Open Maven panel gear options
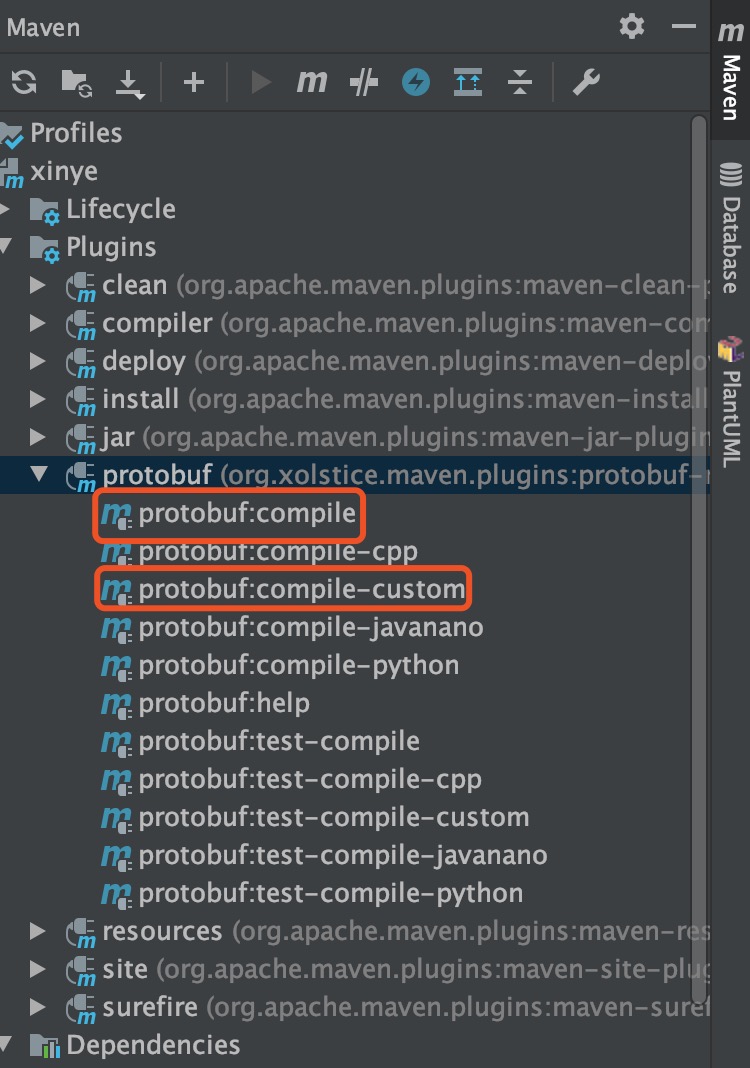 [632, 26]
